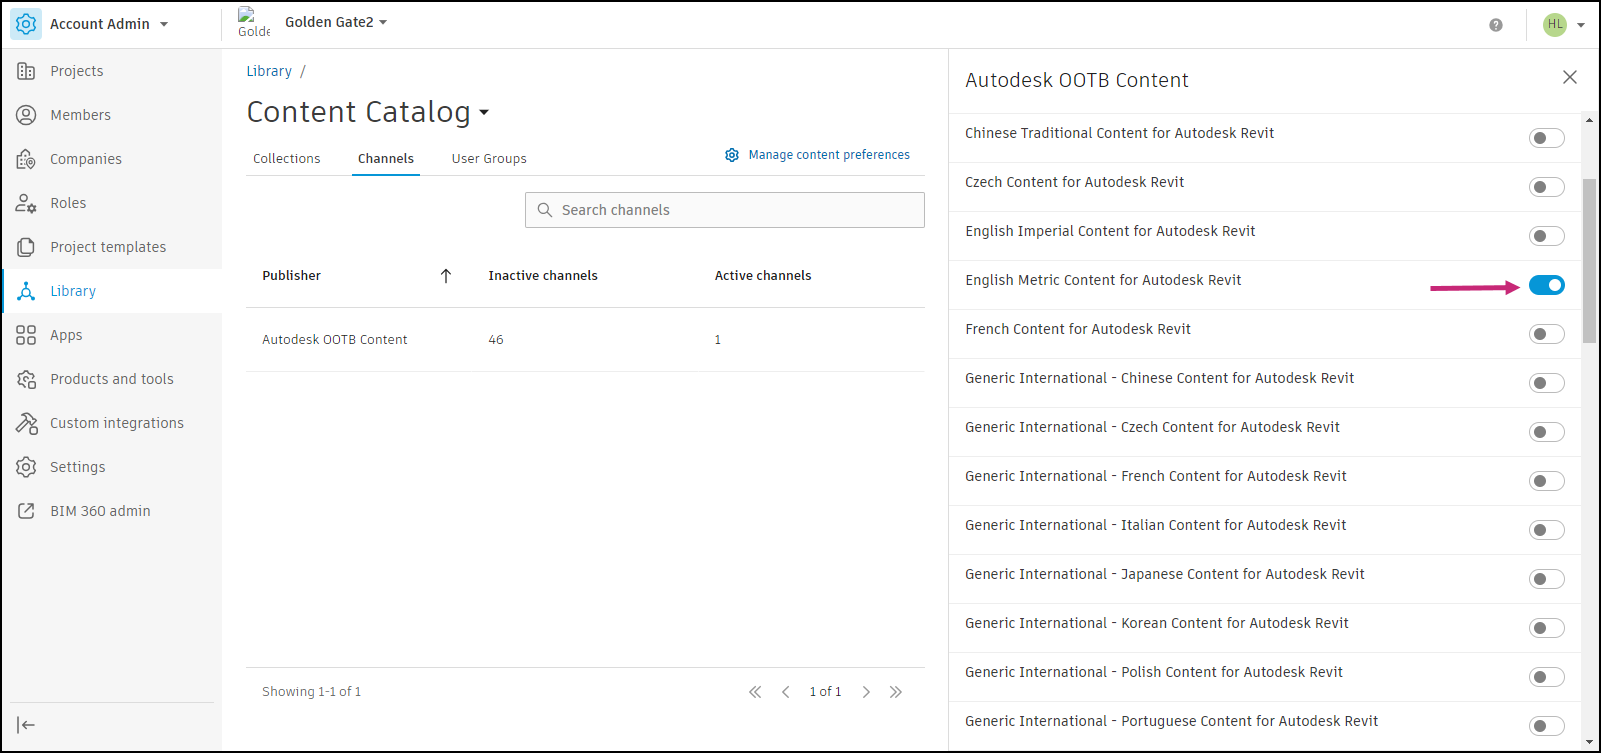Collapse the left sidebar navigation
This screenshot has height=753, width=1601.
26,725
